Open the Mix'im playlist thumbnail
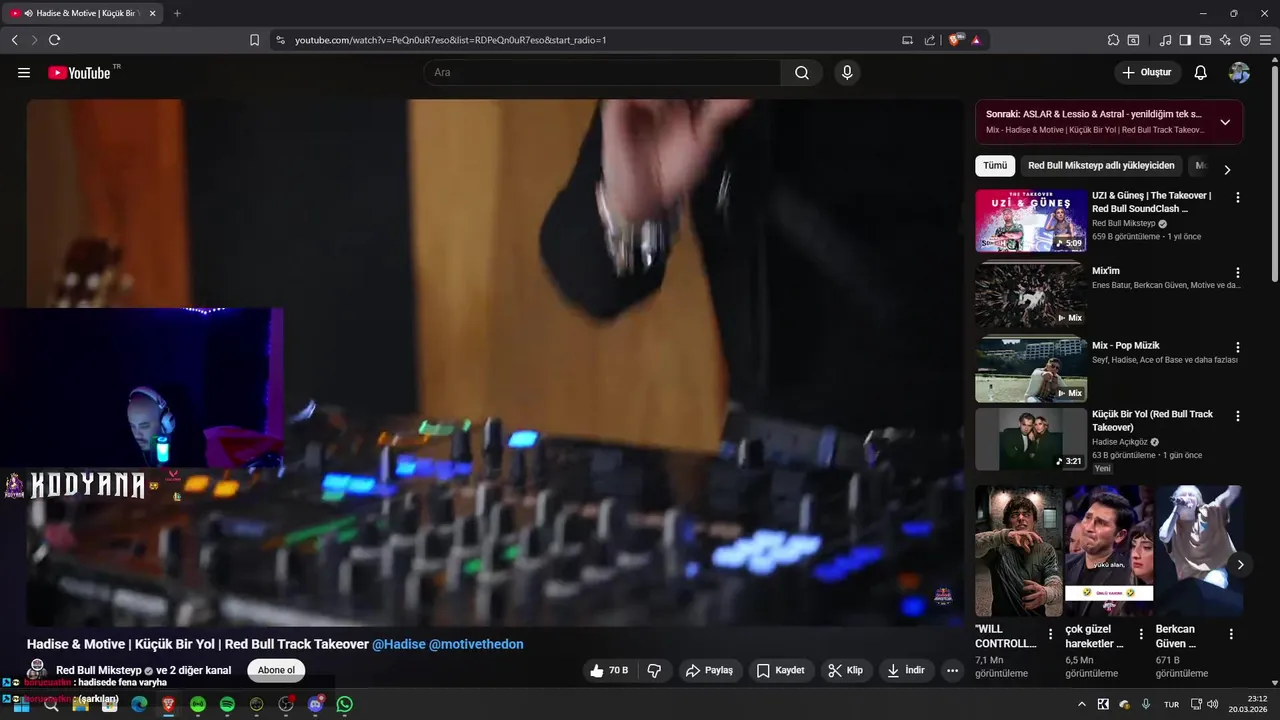This screenshot has height=720, width=1280. (x=1031, y=294)
